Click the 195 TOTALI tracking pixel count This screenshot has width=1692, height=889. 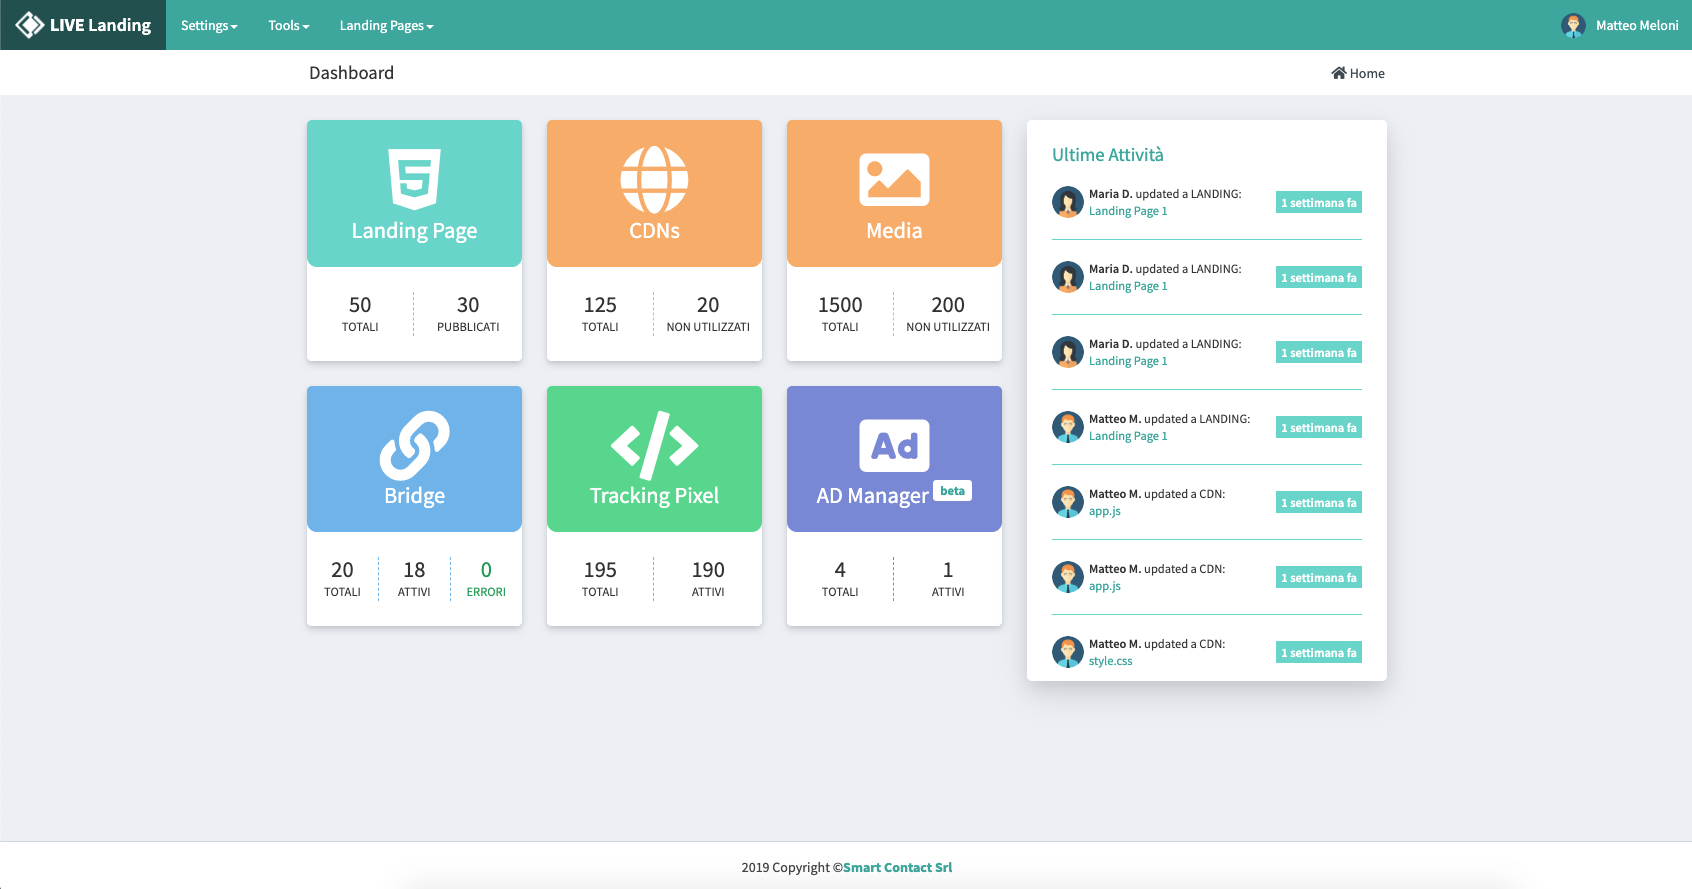(600, 578)
